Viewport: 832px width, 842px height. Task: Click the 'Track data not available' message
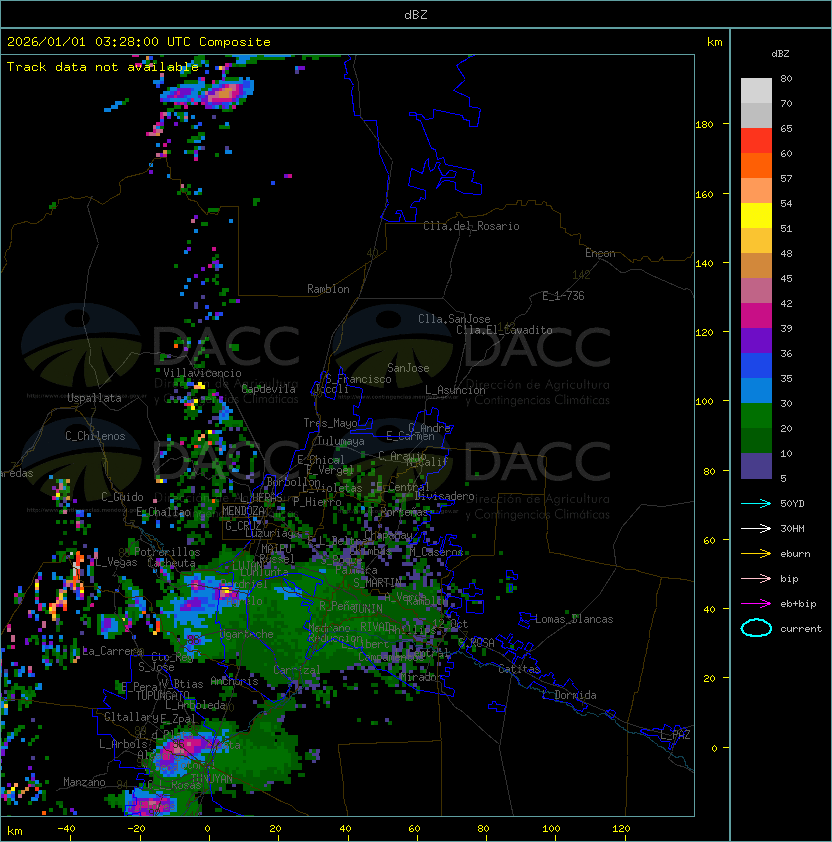[103, 67]
